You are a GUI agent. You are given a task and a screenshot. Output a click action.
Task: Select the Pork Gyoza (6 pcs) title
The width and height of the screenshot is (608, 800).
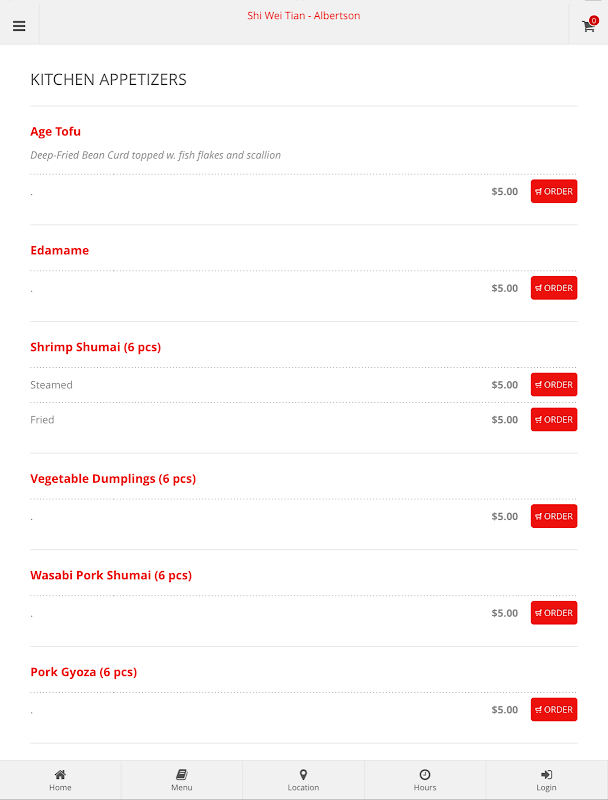pyautogui.click(x=83, y=672)
